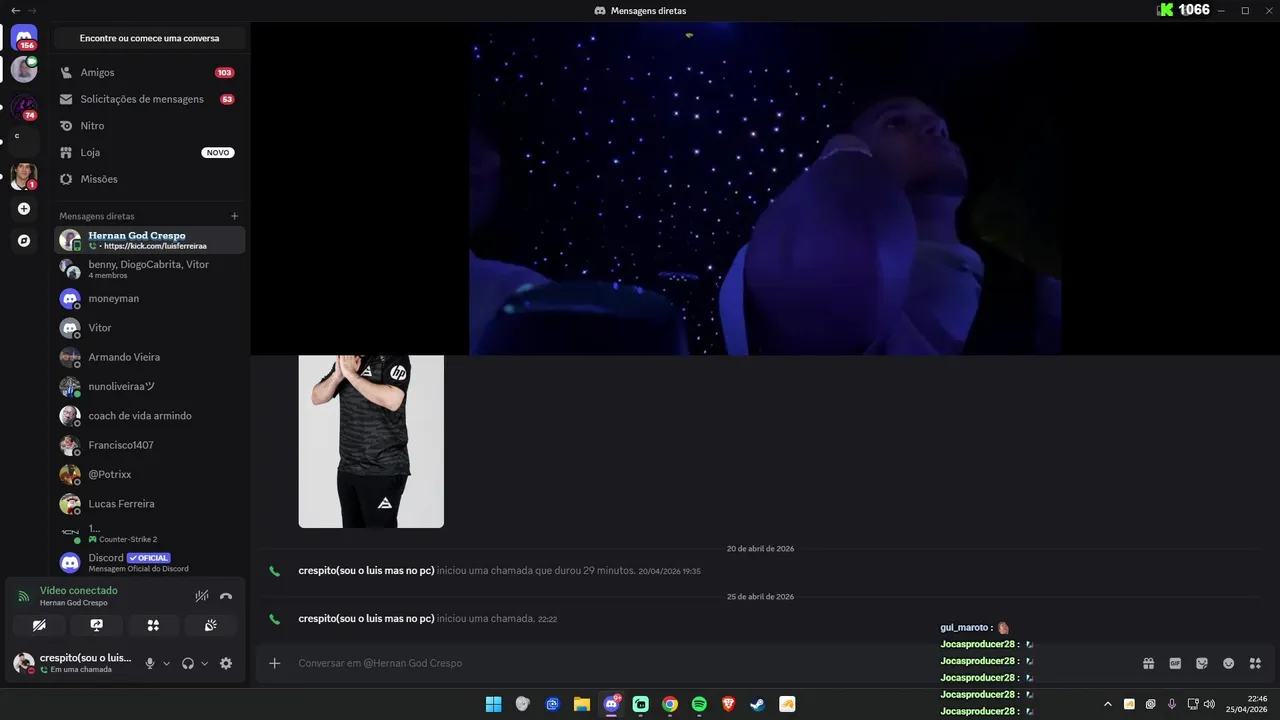Image resolution: width=1280 pixels, height=720 pixels.
Task: Open the Armando Vieira conversation
Action: click(x=149, y=357)
